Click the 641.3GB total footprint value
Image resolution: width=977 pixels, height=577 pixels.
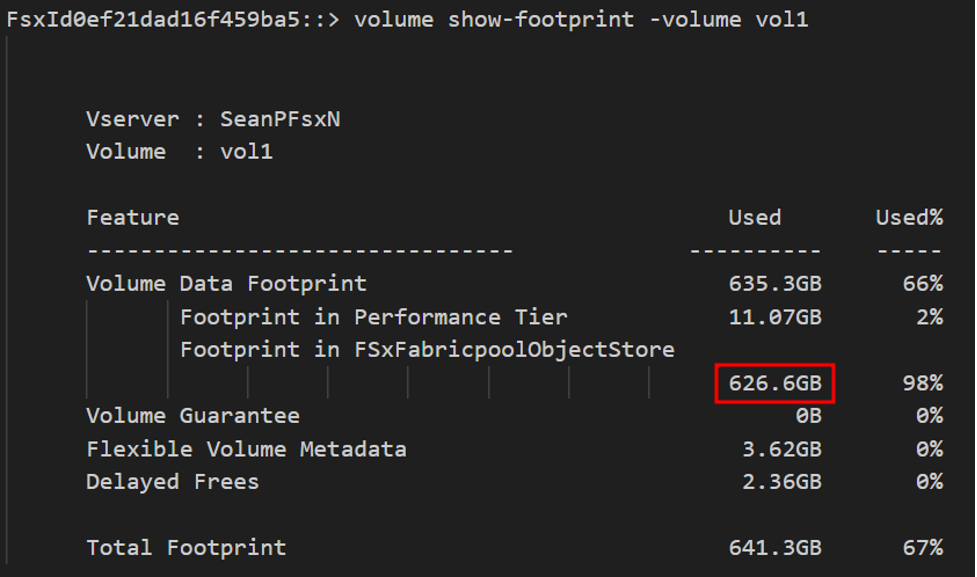point(775,548)
